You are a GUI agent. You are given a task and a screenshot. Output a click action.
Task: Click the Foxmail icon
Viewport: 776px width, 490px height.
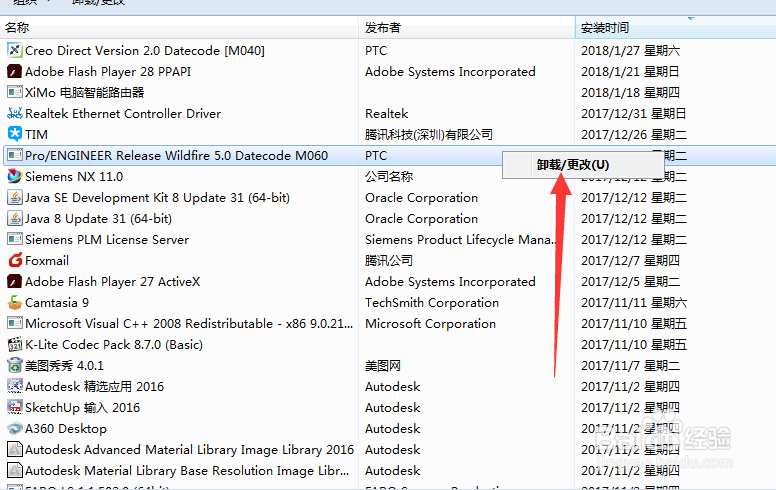[15, 260]
